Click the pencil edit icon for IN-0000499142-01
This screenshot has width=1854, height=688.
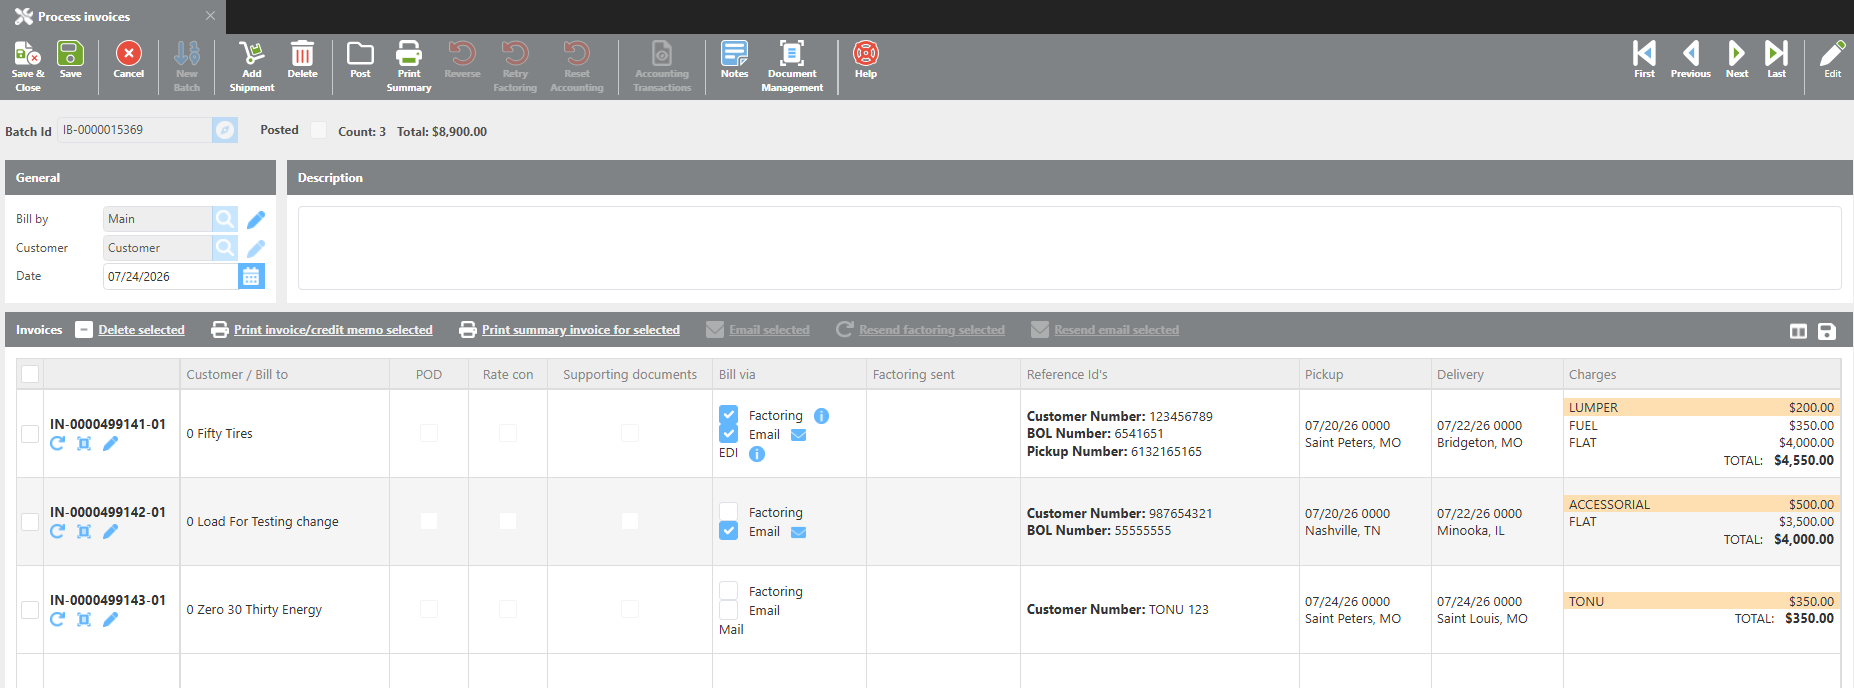tap(111, 532)
